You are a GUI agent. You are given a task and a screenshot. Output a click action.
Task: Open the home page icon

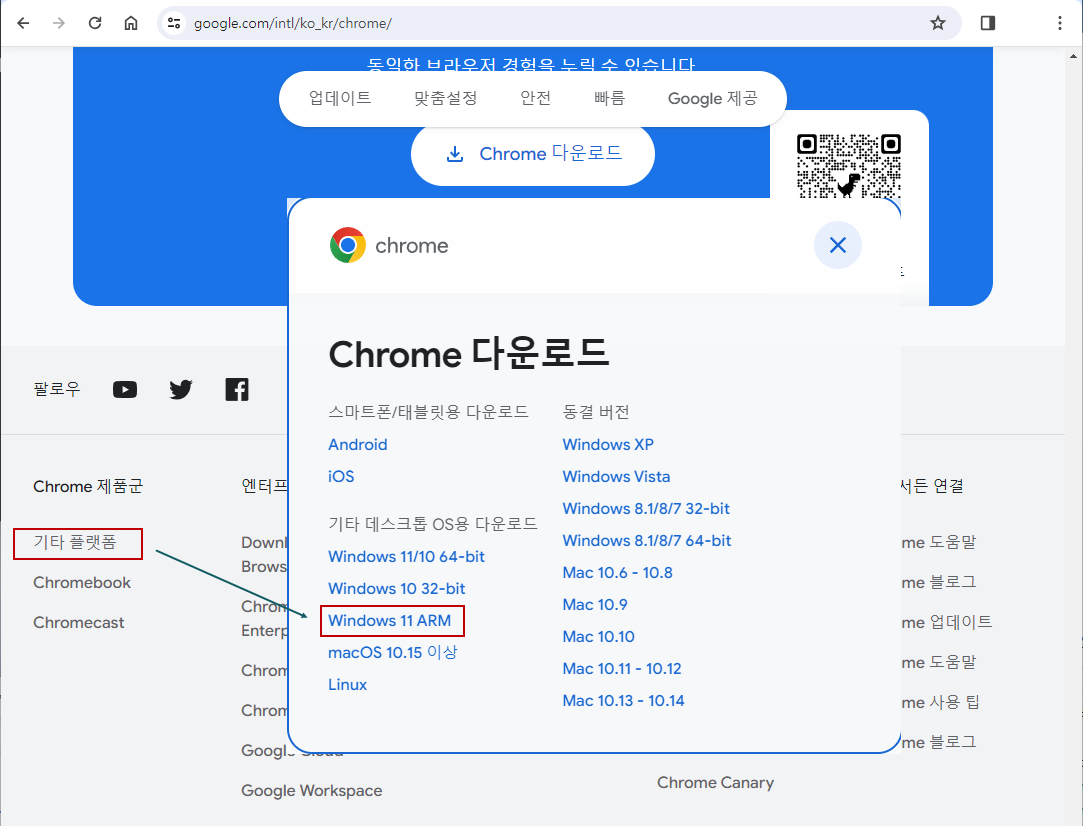pos(131,23)
